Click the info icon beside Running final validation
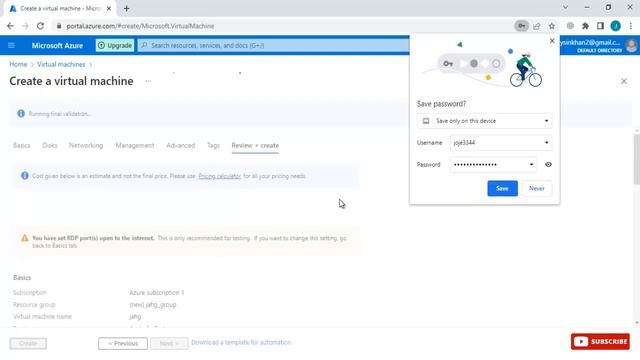The height and width of the screenshot is (360, 640). (21, 113)
